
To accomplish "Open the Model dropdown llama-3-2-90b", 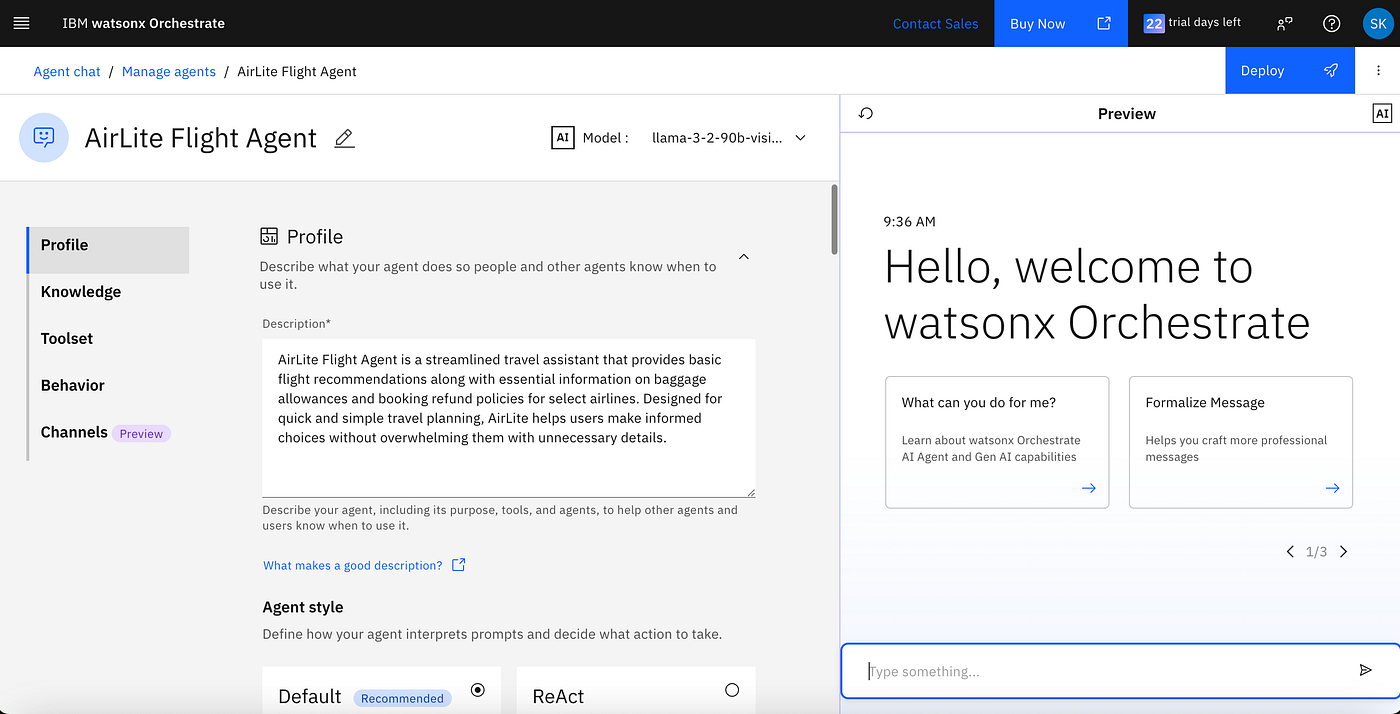I will [x=729, y=138].
